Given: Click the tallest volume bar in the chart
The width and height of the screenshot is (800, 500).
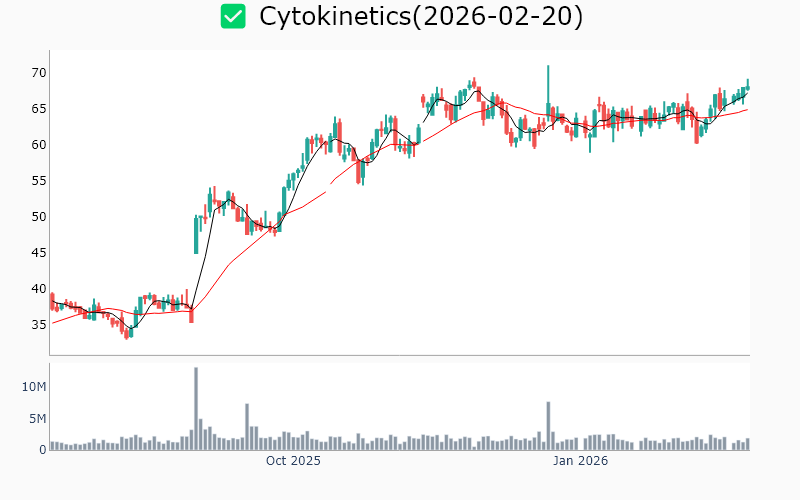Looking at the screenshot, I should pyautogui.click(x=196, y=409).
